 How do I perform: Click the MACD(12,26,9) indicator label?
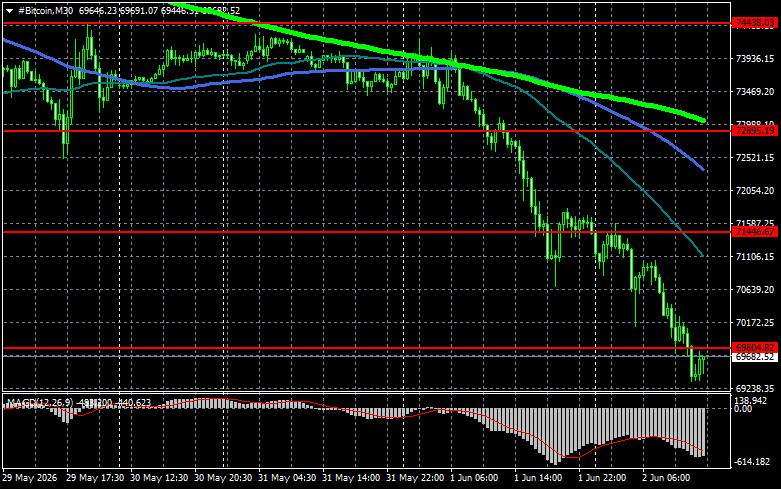coord(40,402)
